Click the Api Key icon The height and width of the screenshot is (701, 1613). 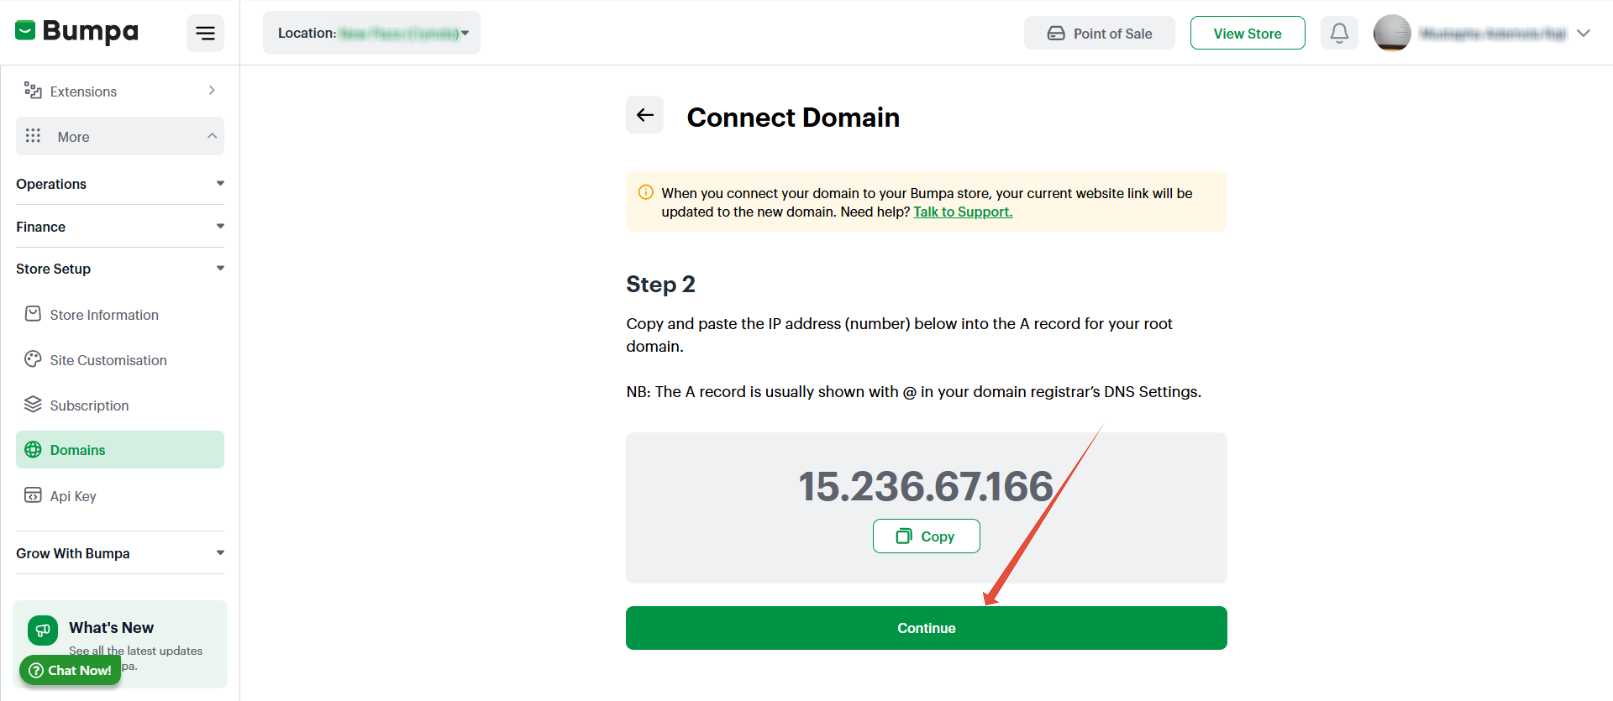[x=33, y=495]
